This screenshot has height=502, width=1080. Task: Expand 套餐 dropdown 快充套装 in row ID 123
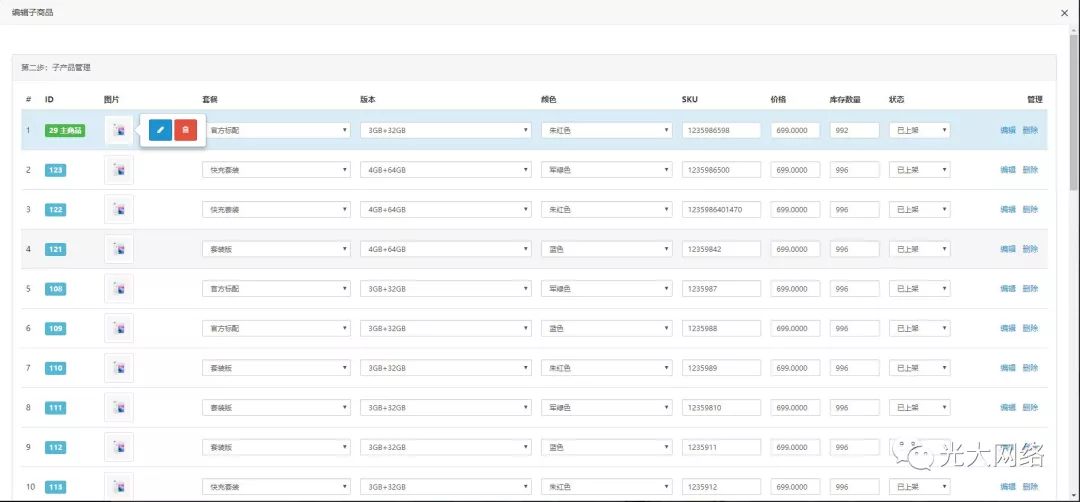point(276,169)
